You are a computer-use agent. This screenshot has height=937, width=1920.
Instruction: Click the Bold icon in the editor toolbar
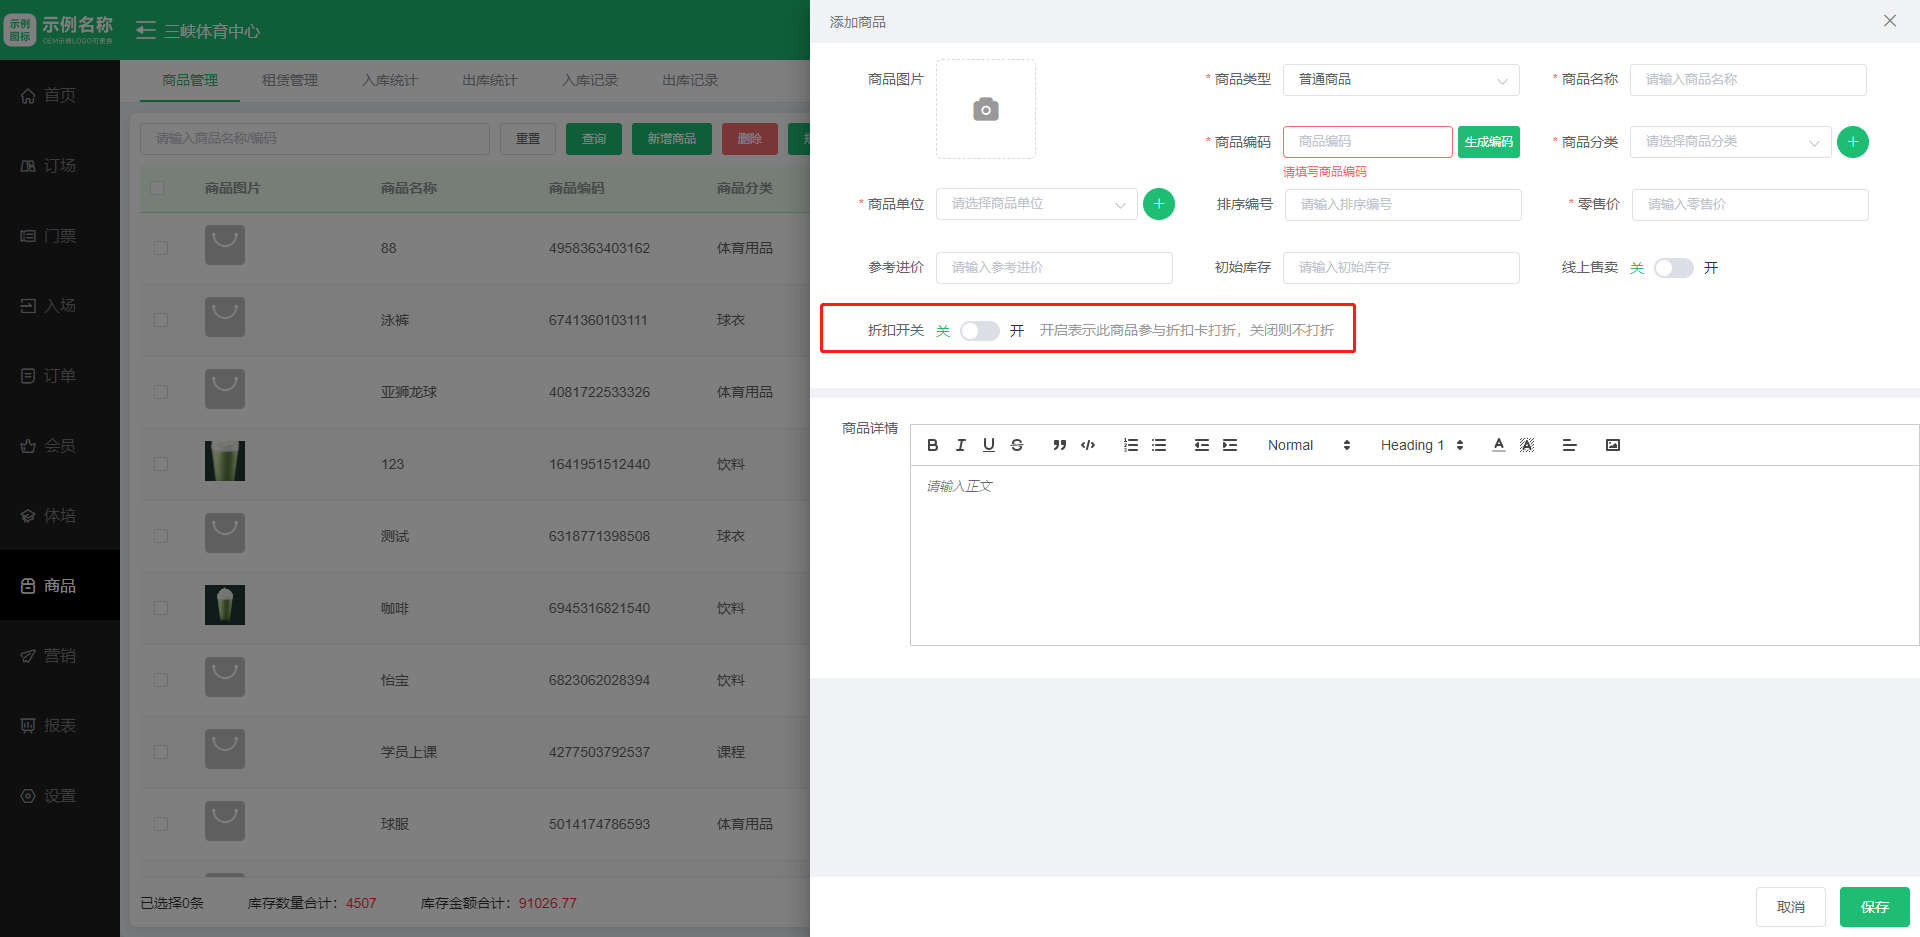pos(932,445)
